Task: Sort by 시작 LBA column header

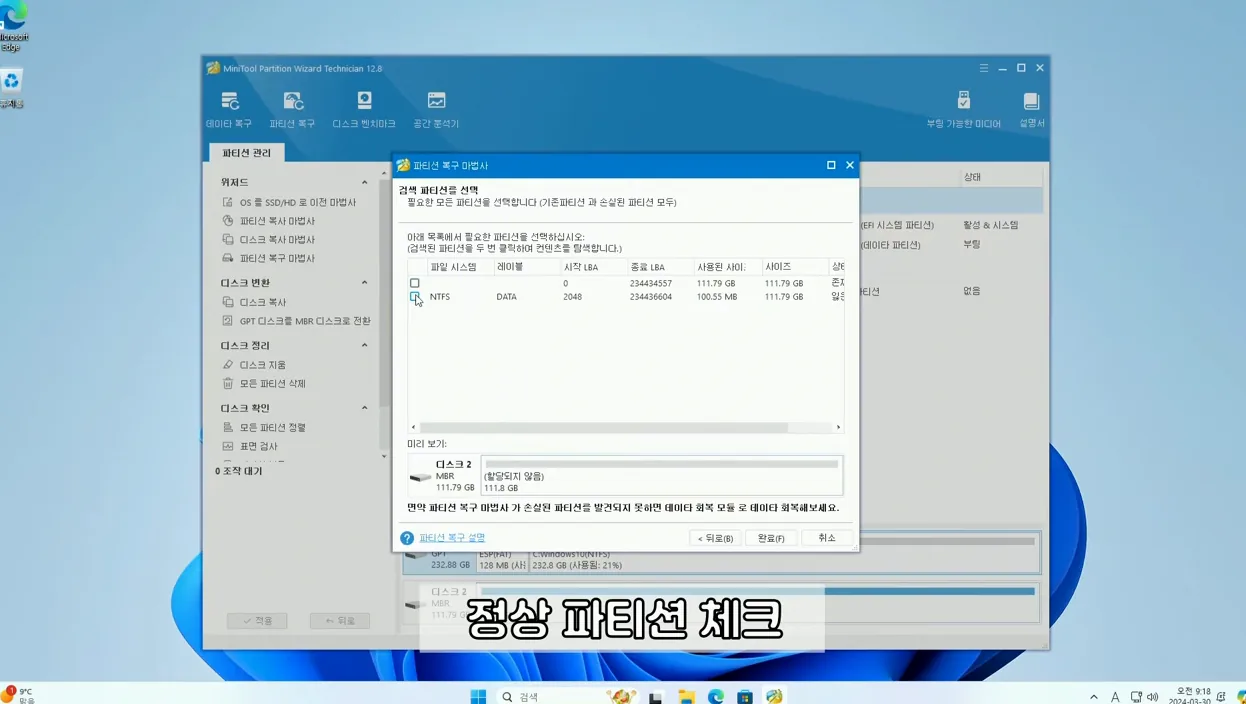Action: click(x=593, y=267)
